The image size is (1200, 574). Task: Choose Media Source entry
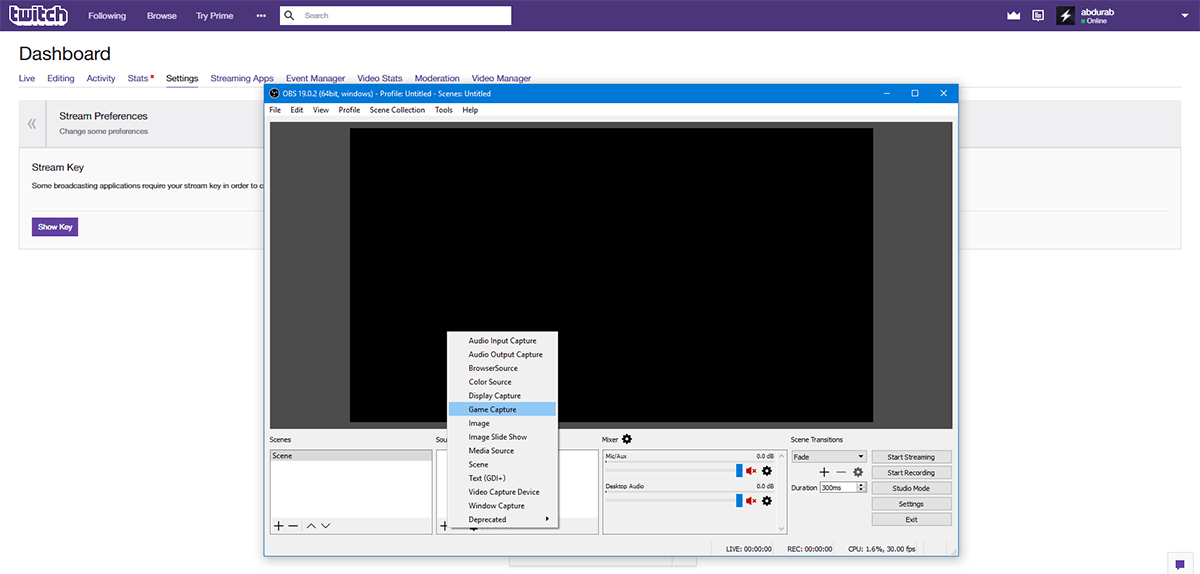click(502, 451)
